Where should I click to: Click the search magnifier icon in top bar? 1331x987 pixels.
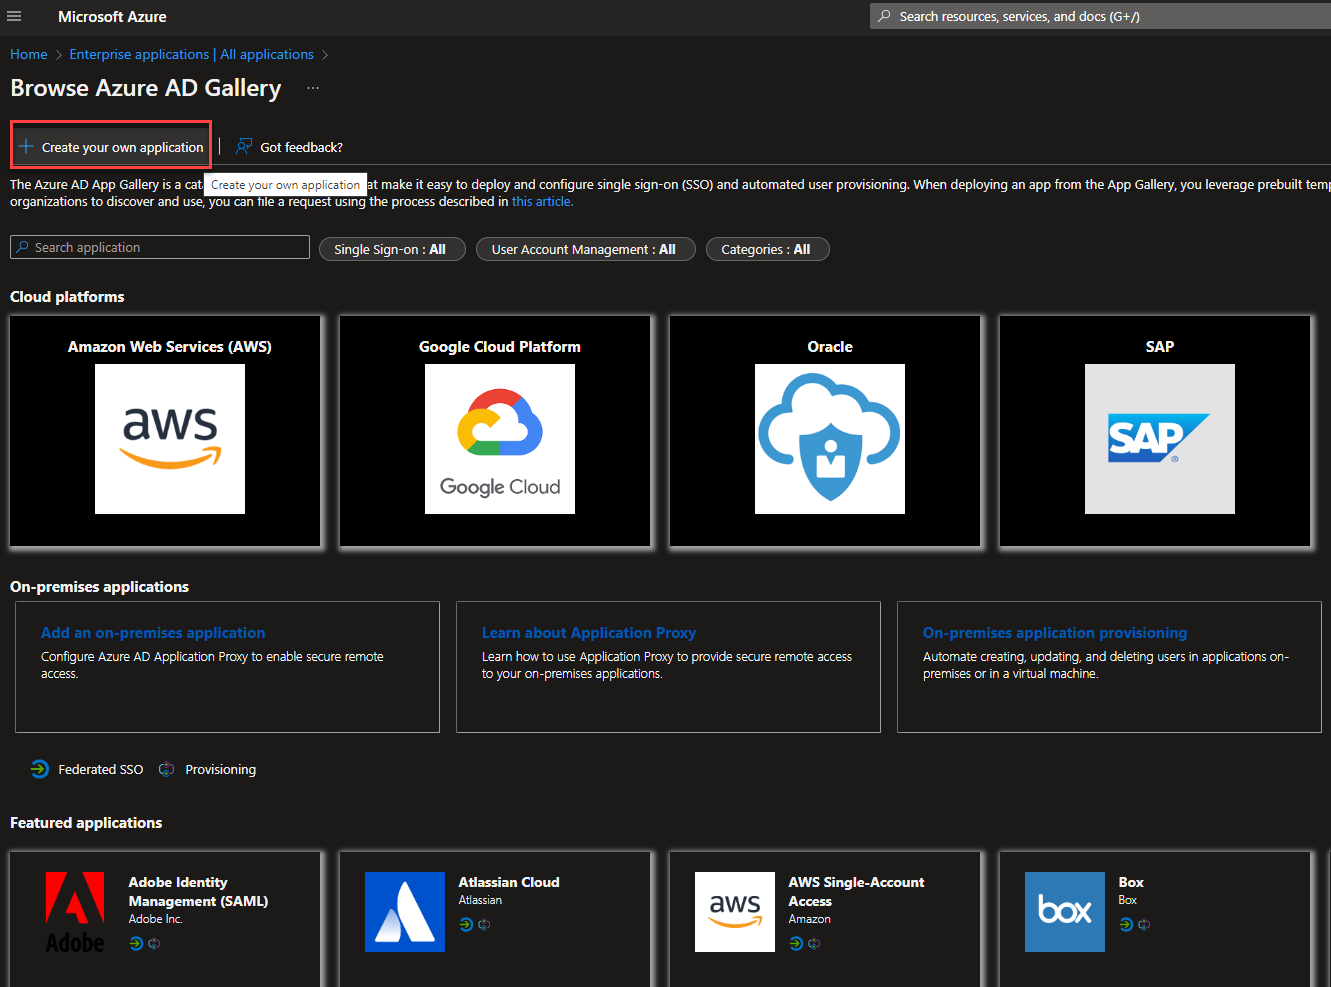tap(884, 16)
